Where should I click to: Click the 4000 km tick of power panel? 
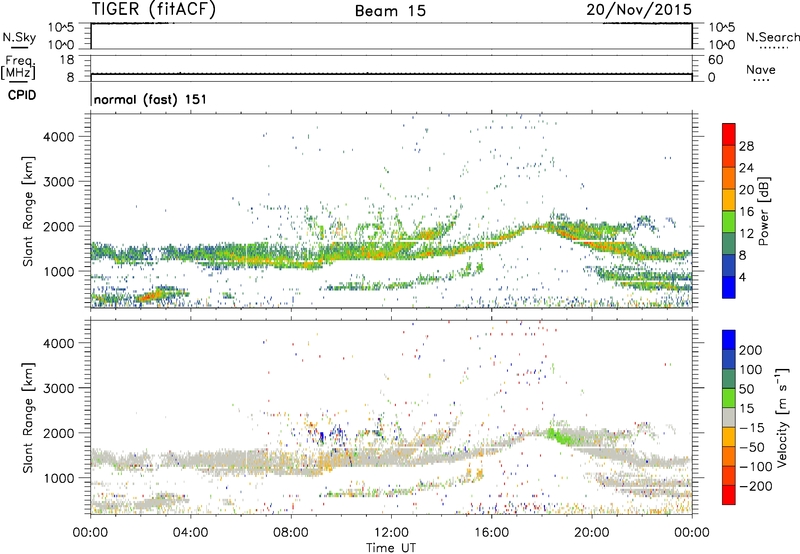[x=59, y=137]
